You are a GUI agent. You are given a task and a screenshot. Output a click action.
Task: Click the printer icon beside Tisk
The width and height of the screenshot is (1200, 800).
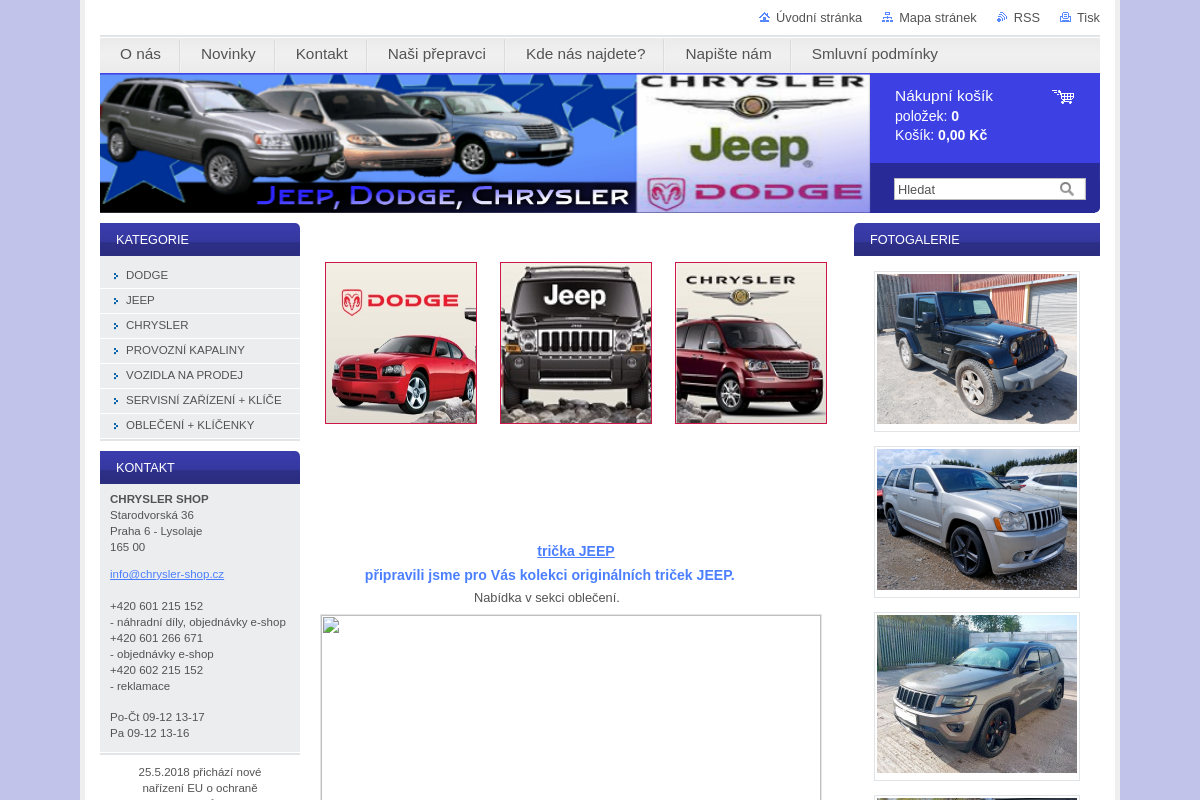(1065, 17)
